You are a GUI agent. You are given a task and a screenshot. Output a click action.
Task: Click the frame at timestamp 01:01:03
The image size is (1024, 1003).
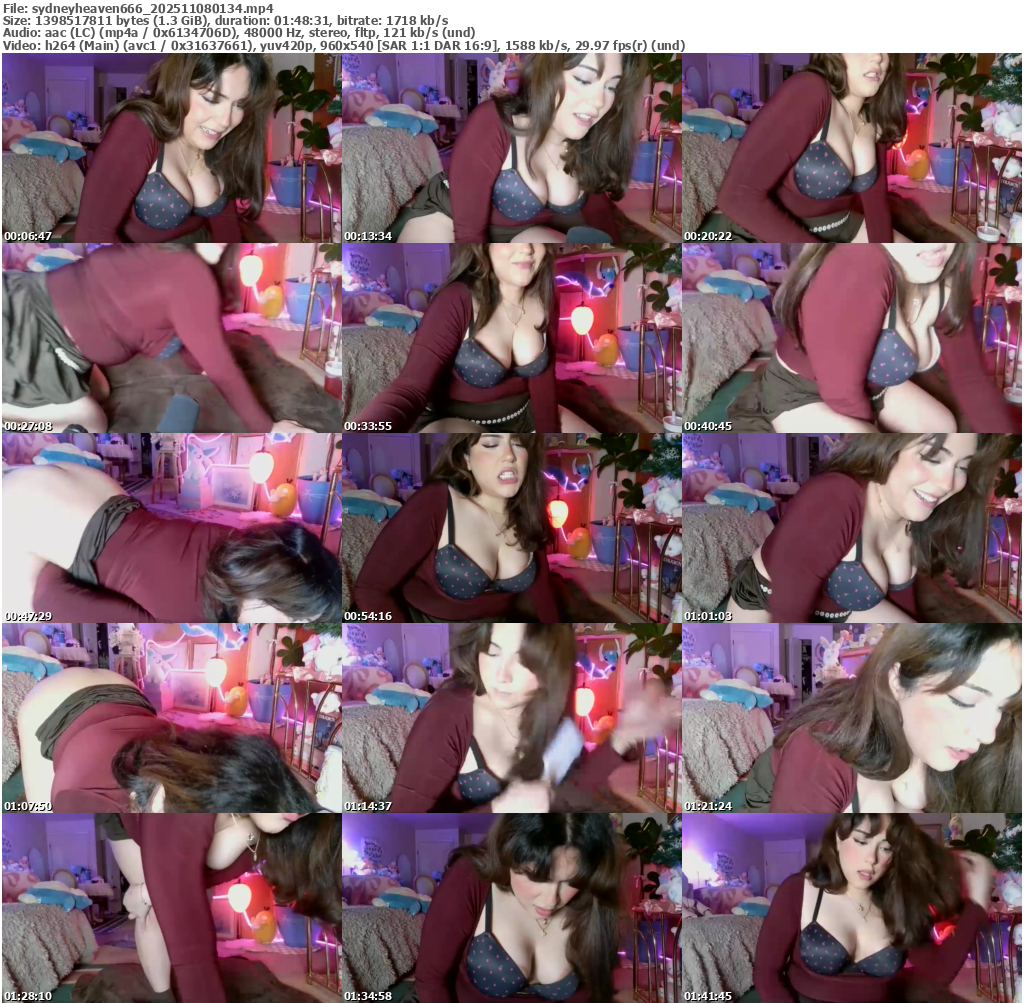pyautogui.click(x=851, y=528)
